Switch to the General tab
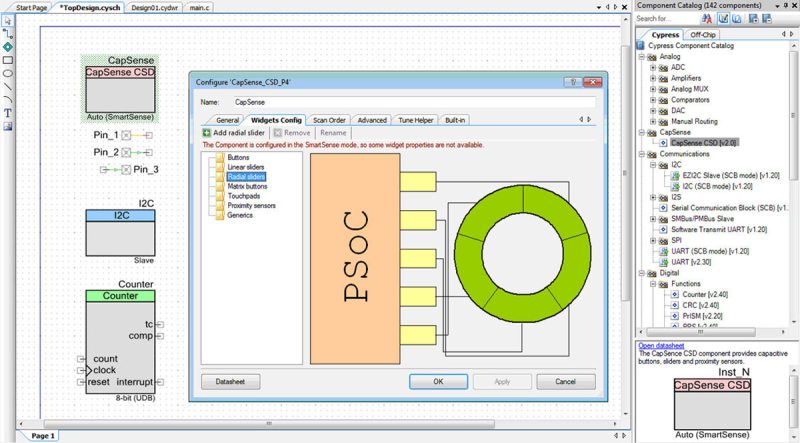800x443 pixels. tap(227, 120)
